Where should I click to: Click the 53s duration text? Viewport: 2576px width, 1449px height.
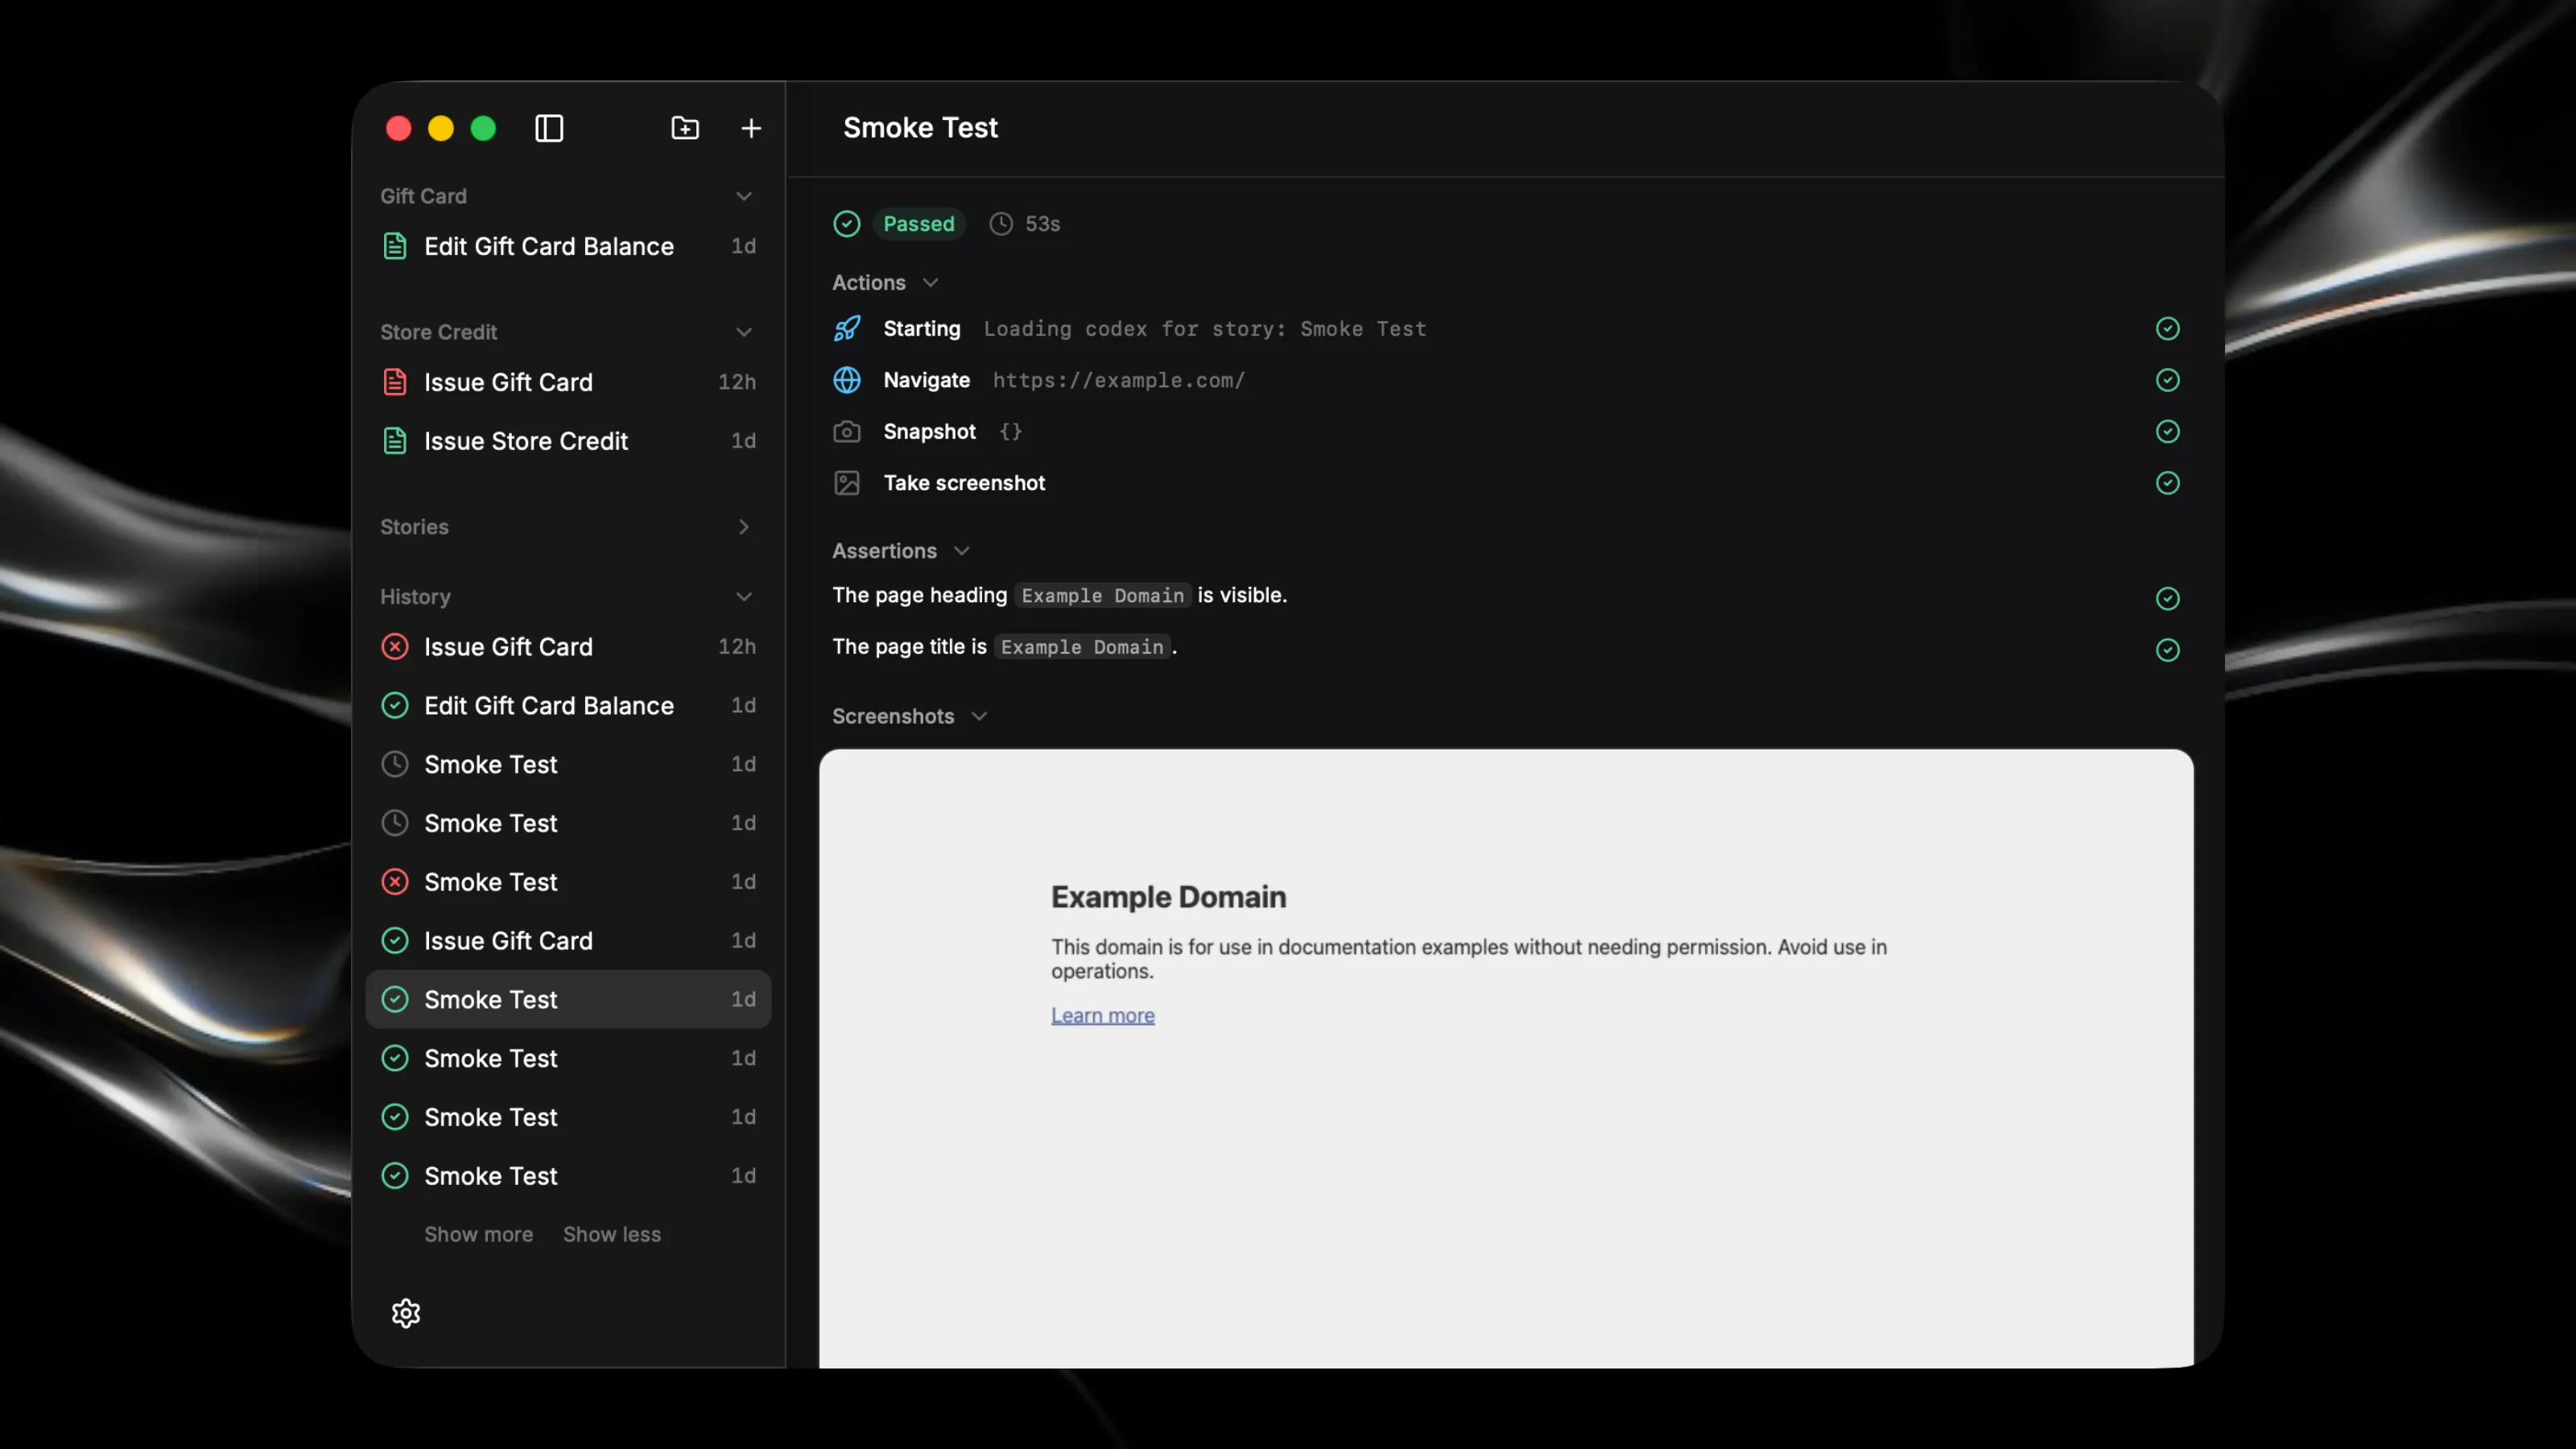(1042, 224)
